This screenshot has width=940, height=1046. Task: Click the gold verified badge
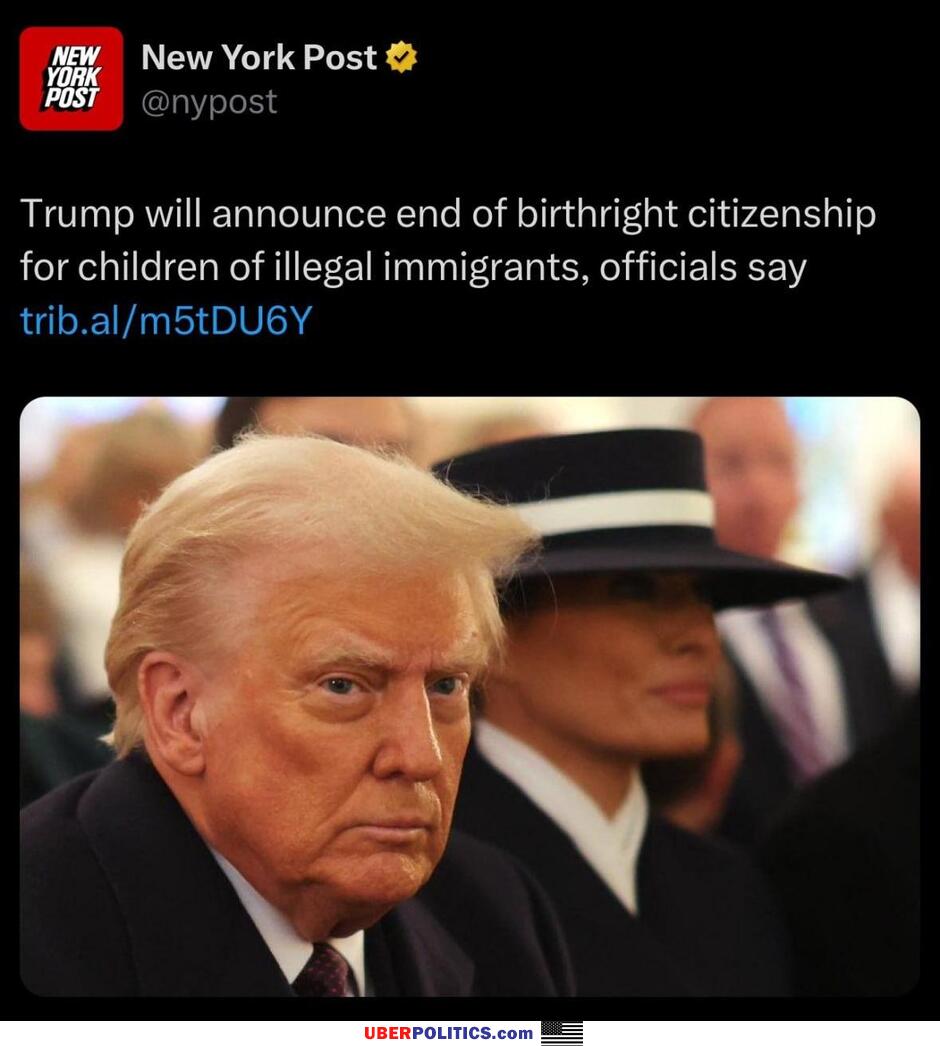pyautogui.click(x=402, y=57)
